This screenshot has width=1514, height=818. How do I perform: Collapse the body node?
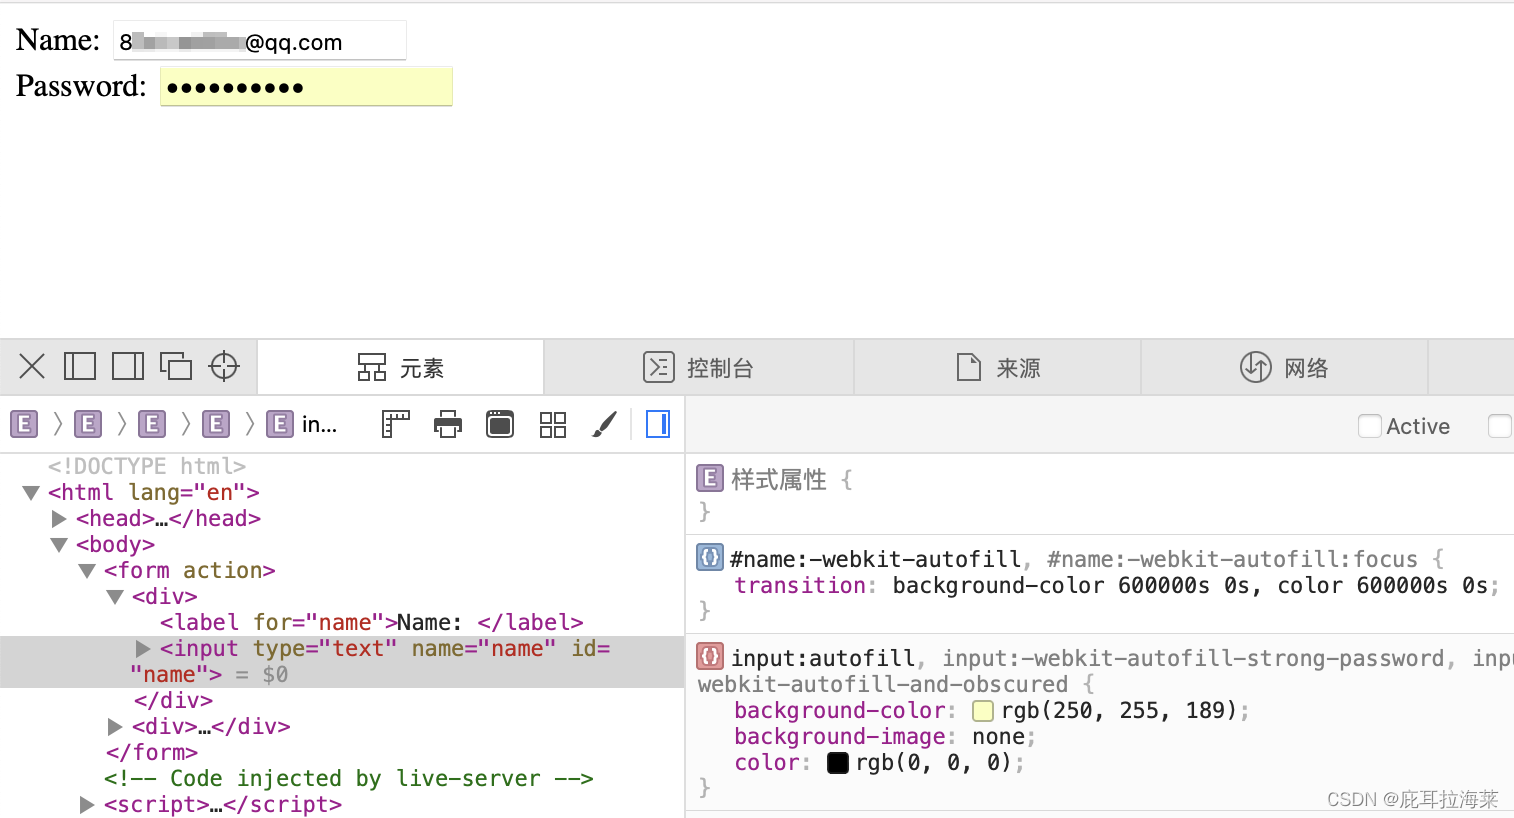[x=59, y=545]
